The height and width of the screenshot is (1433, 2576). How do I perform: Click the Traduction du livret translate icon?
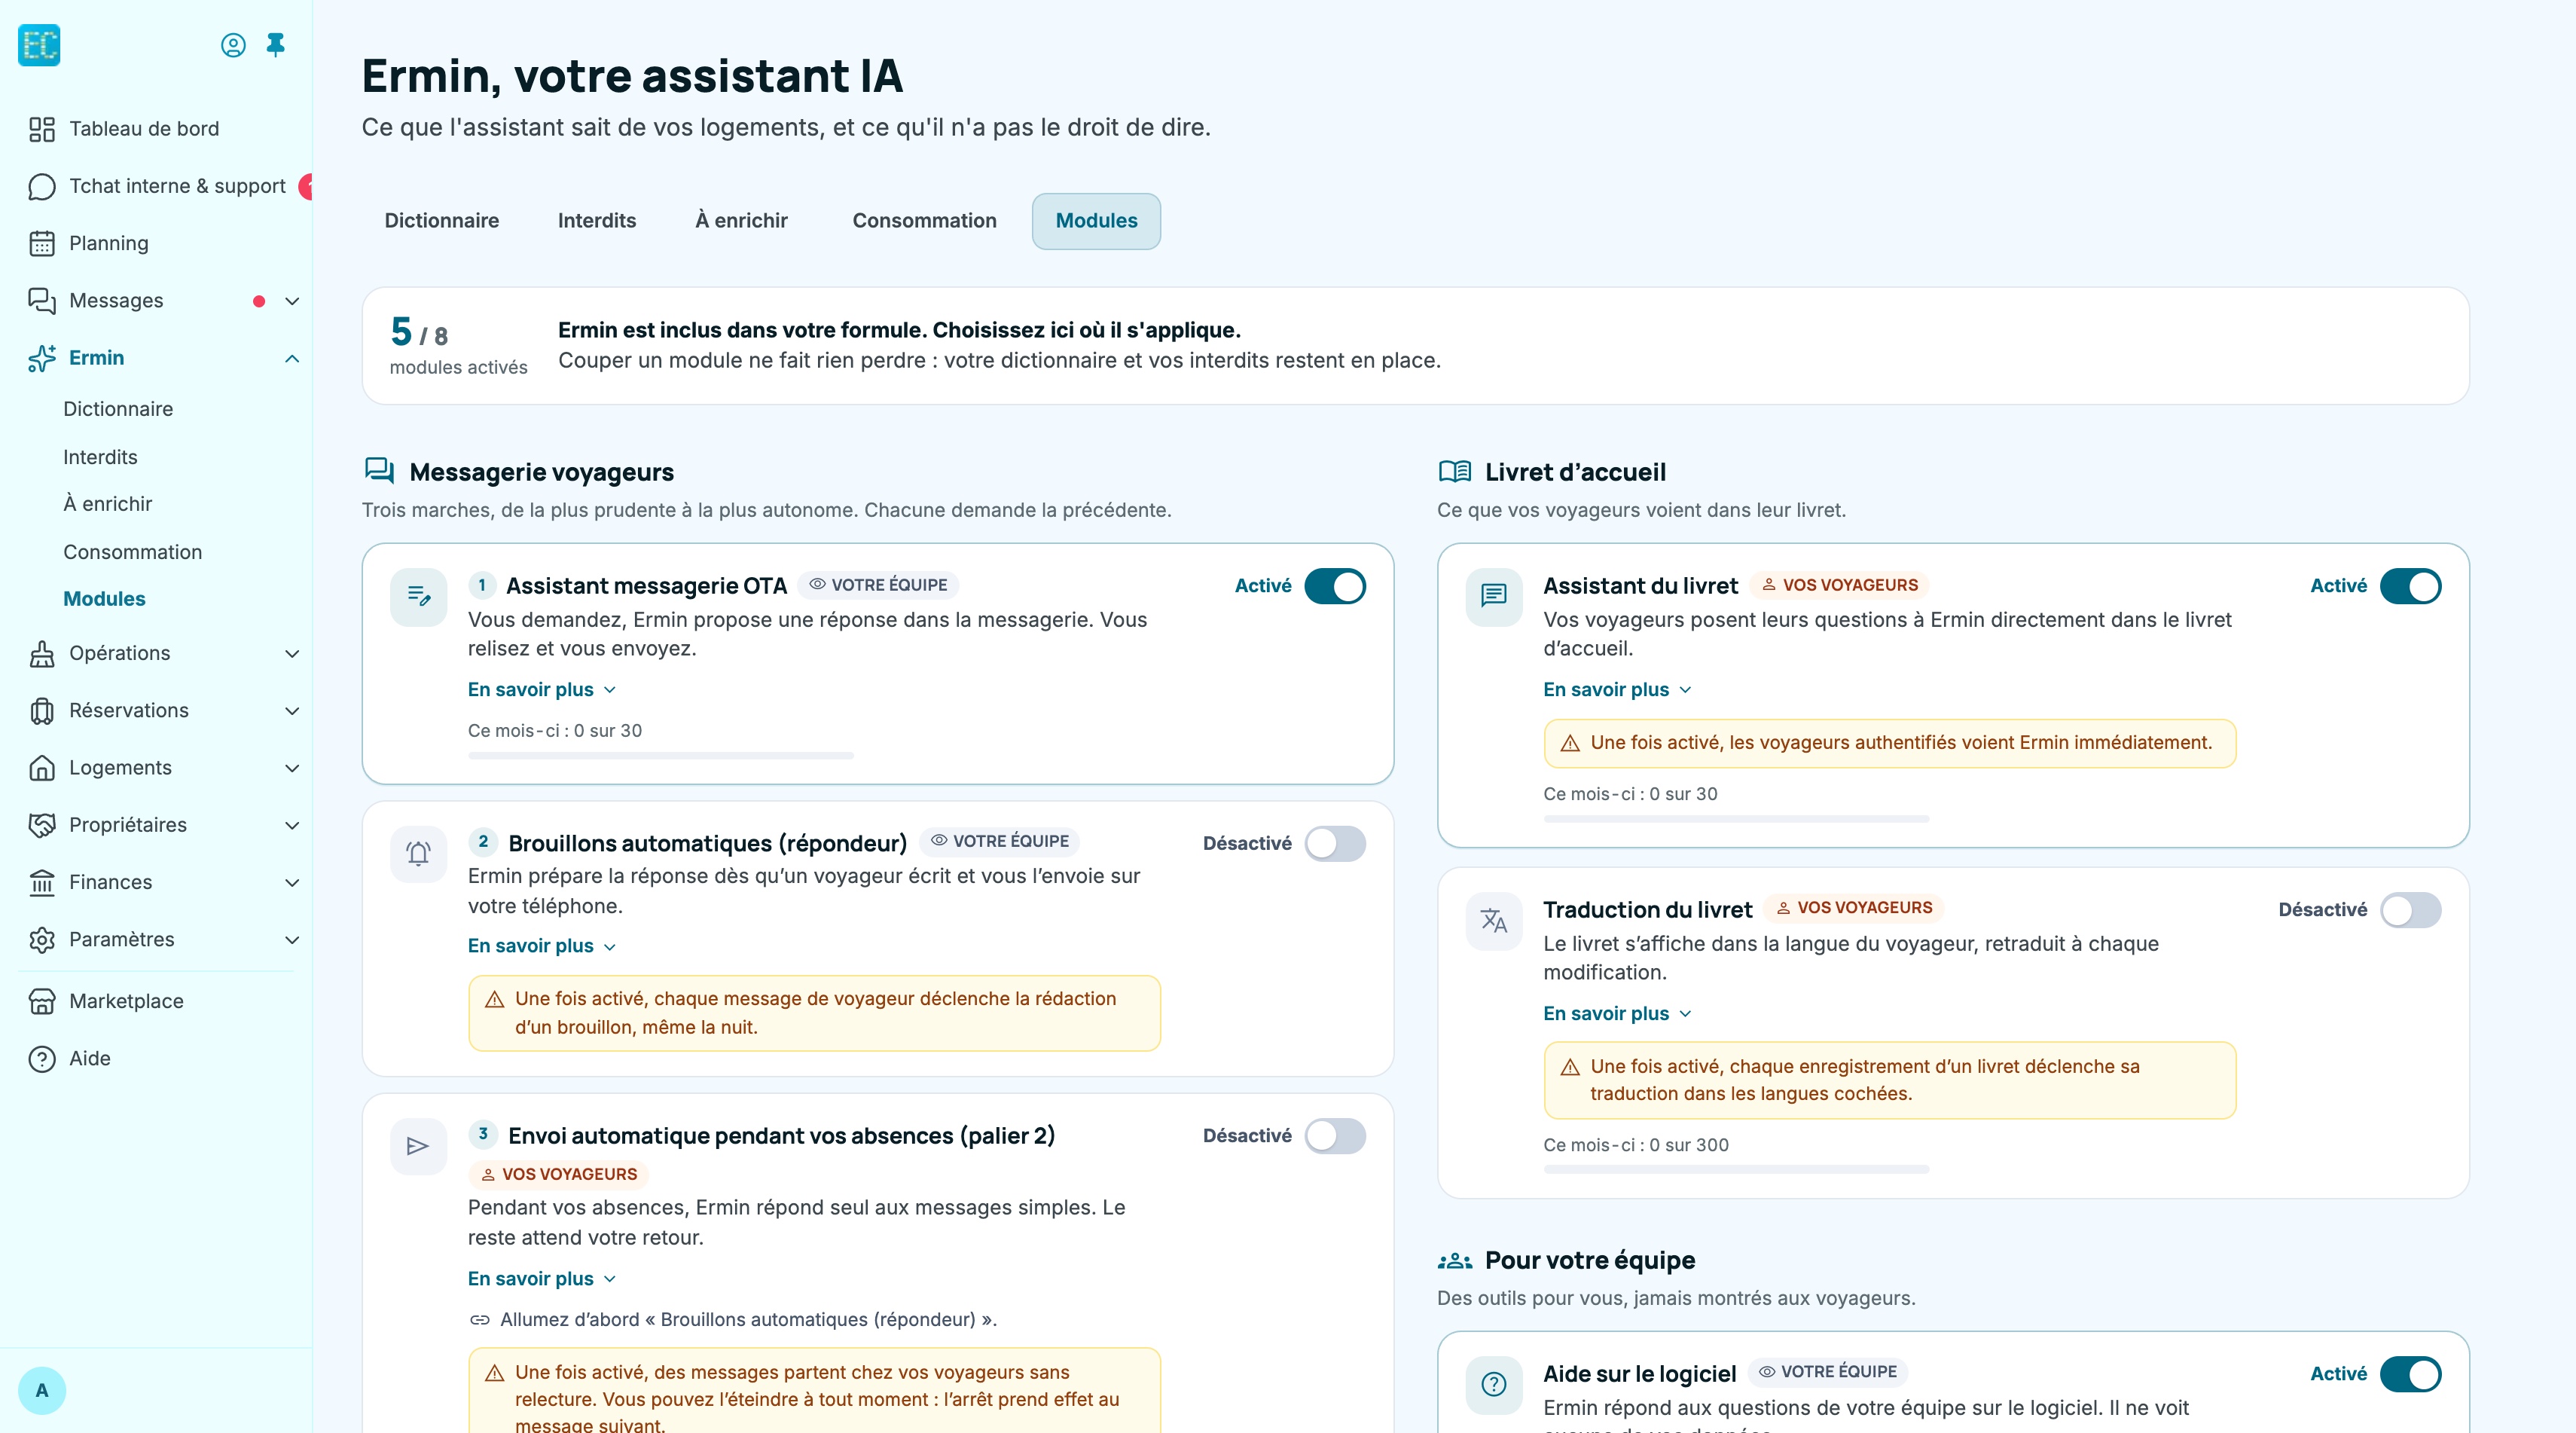click(1494, 920)
